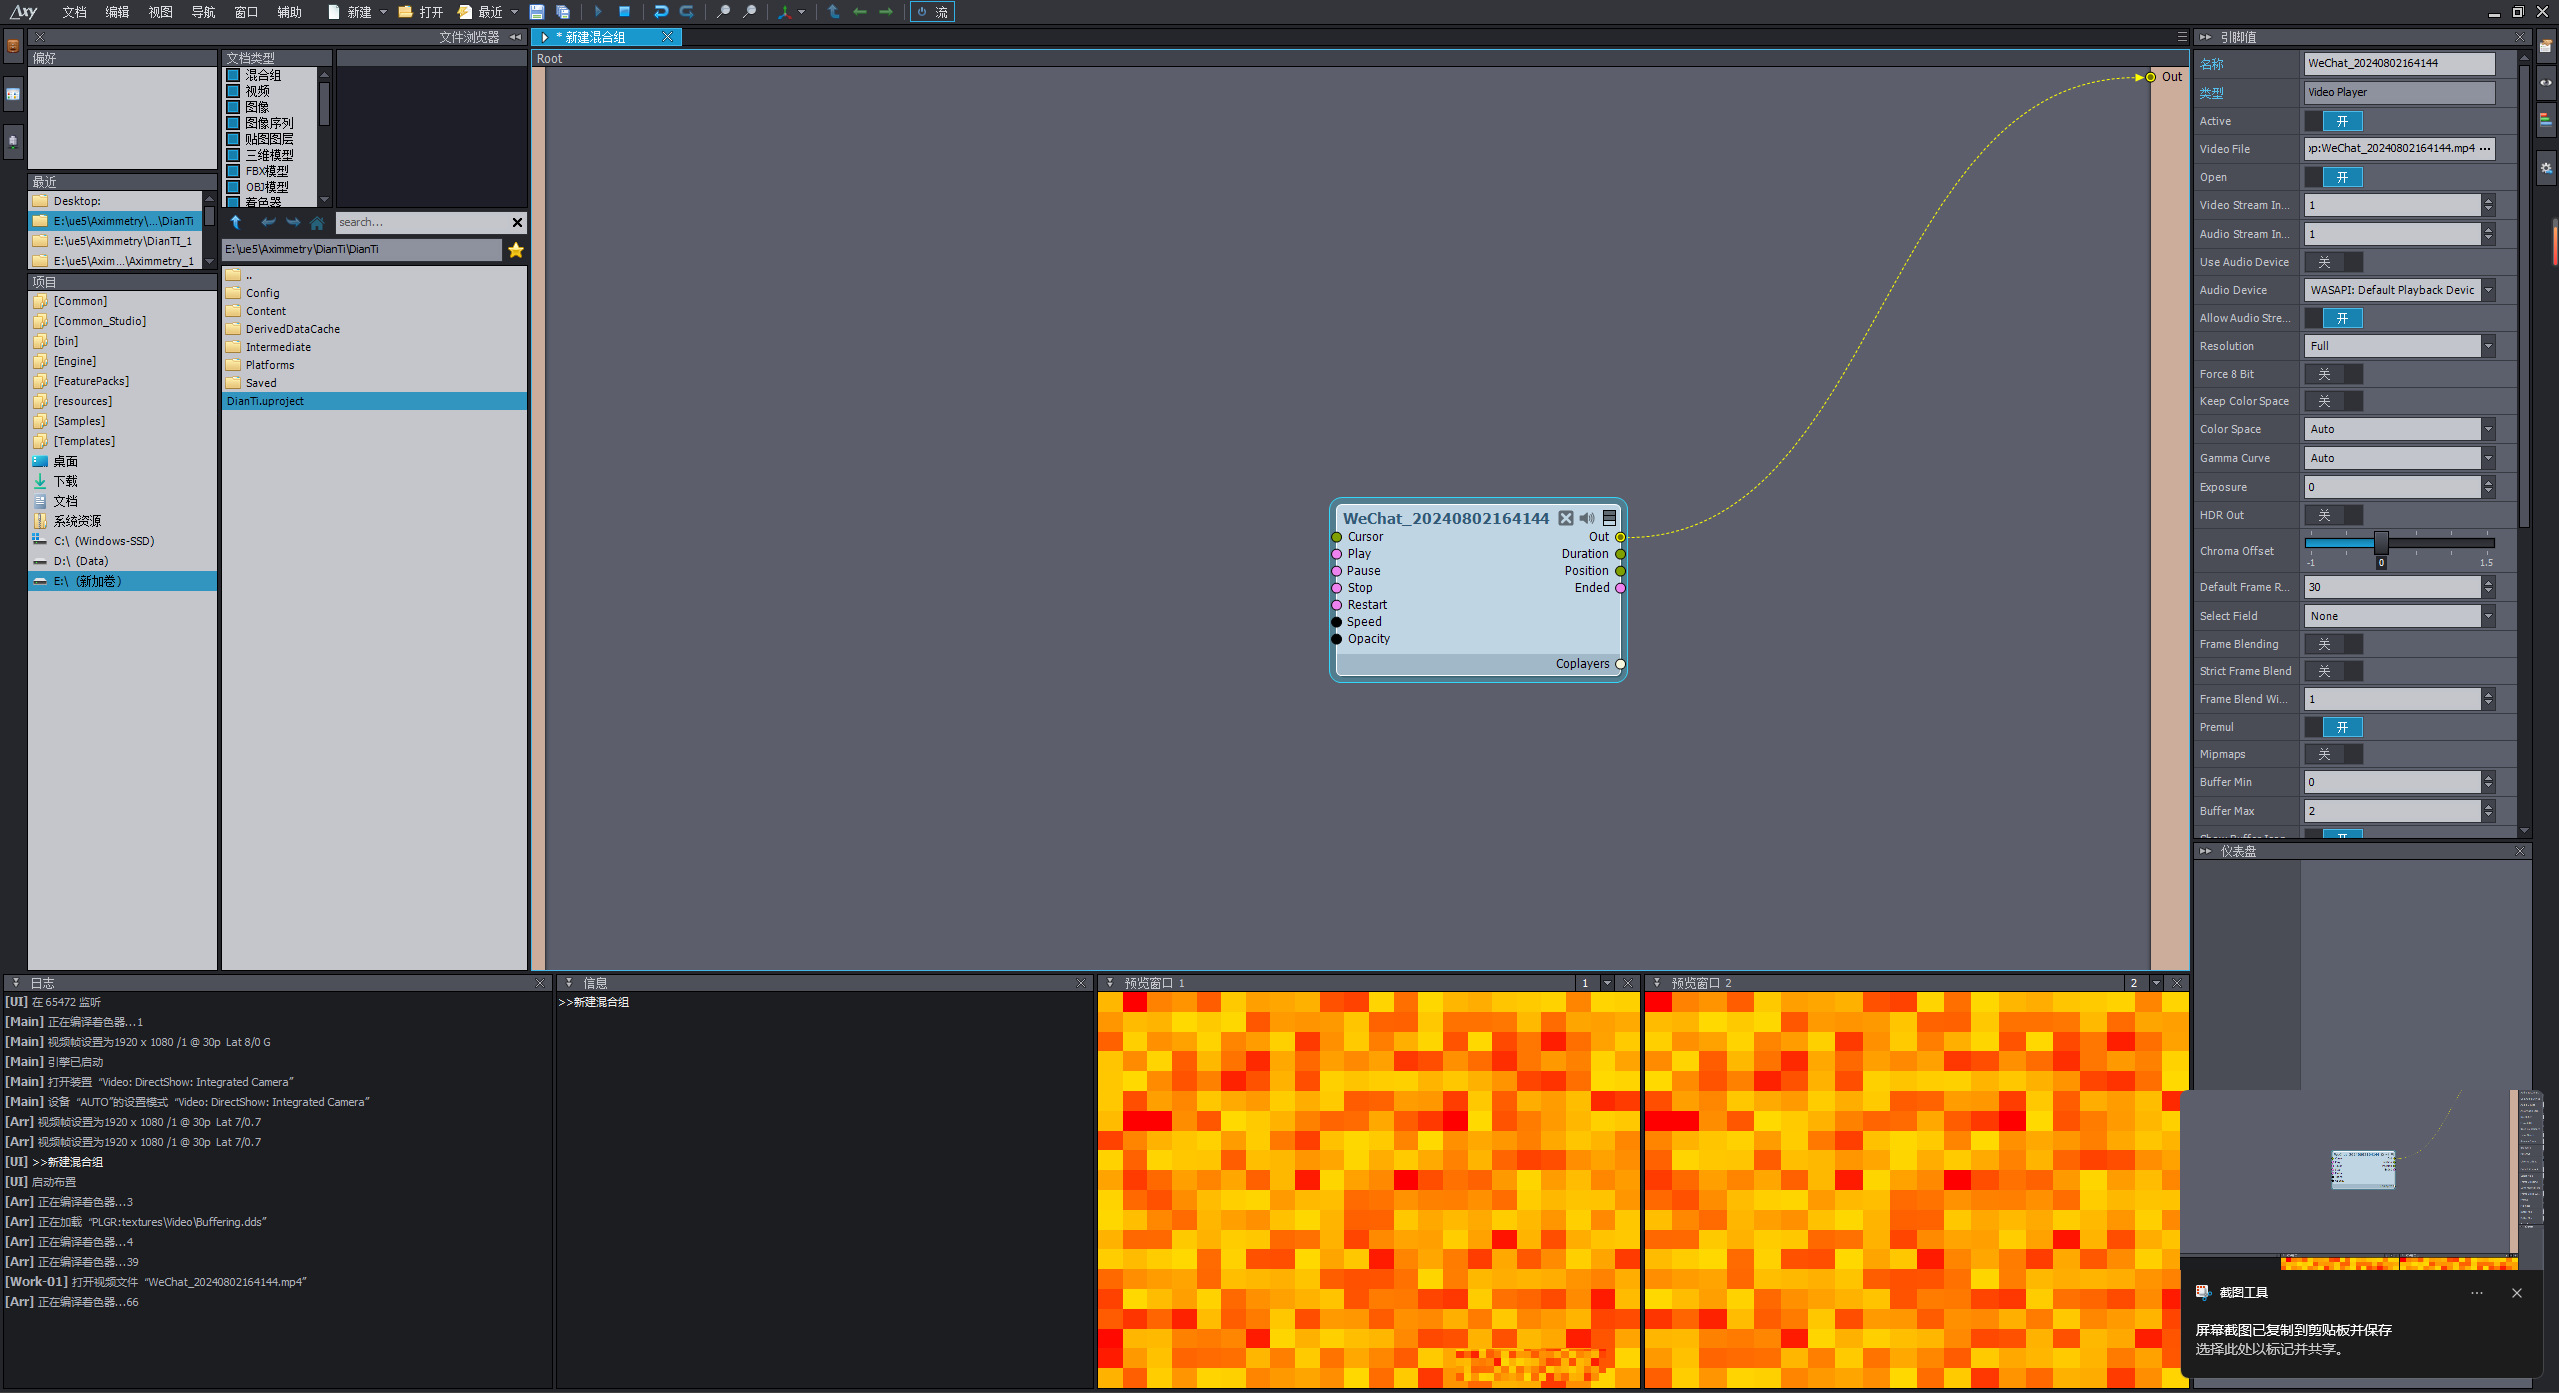2559x1393 pixels.
Task: Click the Video Stream Index stepper arrows
Action: (x=2488, y=205)
